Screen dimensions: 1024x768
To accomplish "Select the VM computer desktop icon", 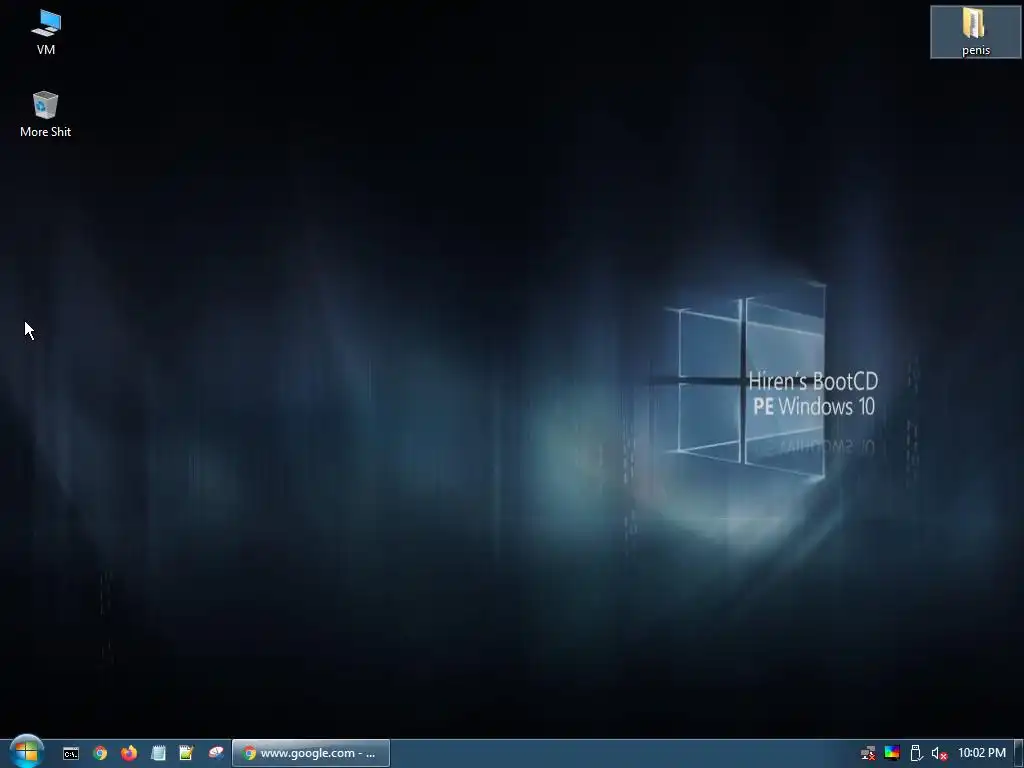I will 46,31.
